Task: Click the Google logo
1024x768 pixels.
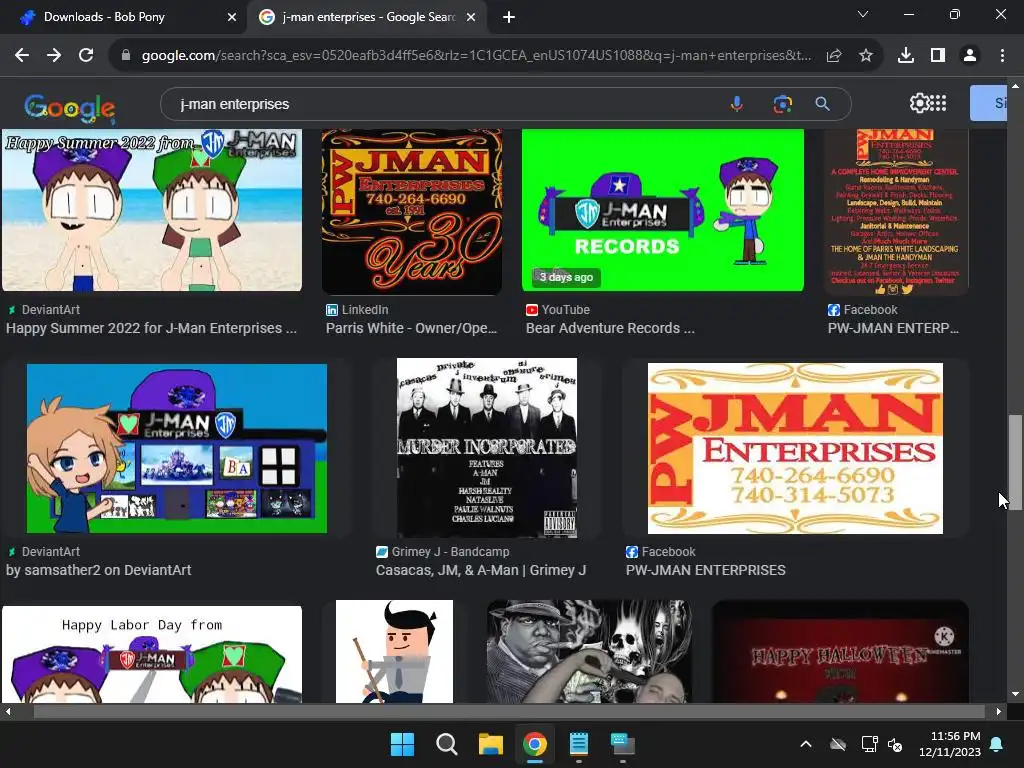Action: click(x=70, y=107)
